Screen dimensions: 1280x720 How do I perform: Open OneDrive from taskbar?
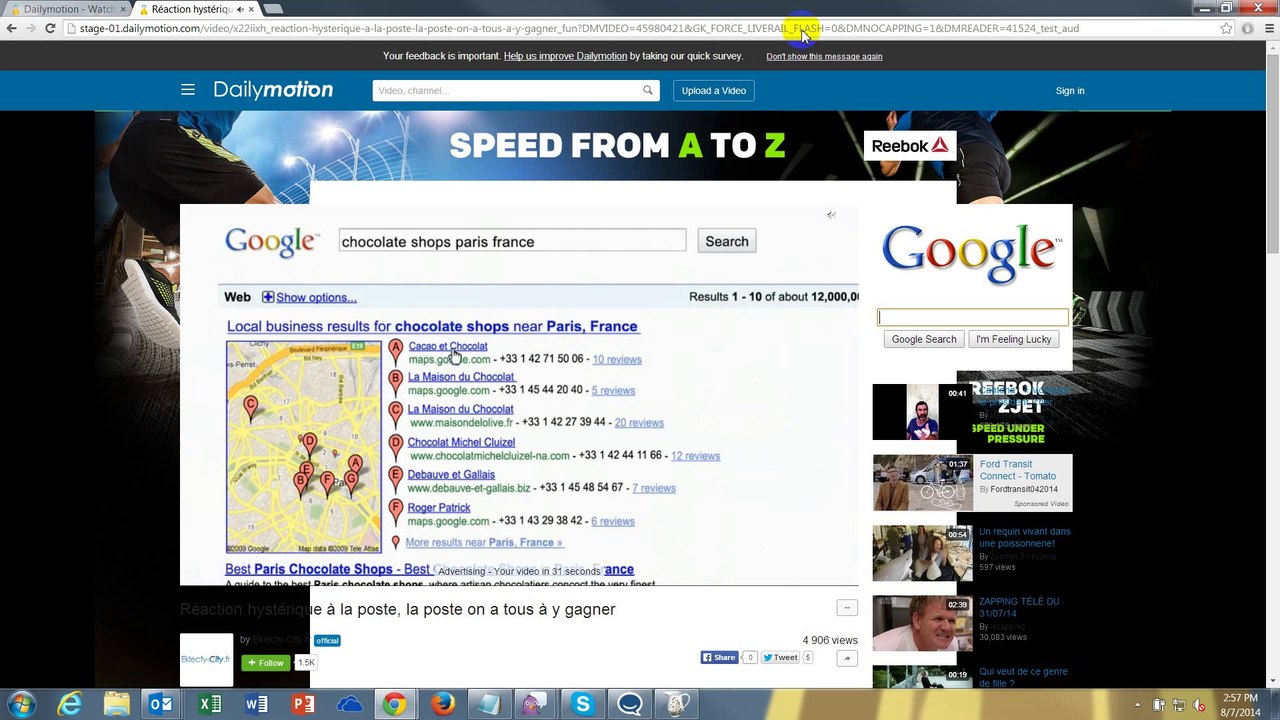click(350, 704)
